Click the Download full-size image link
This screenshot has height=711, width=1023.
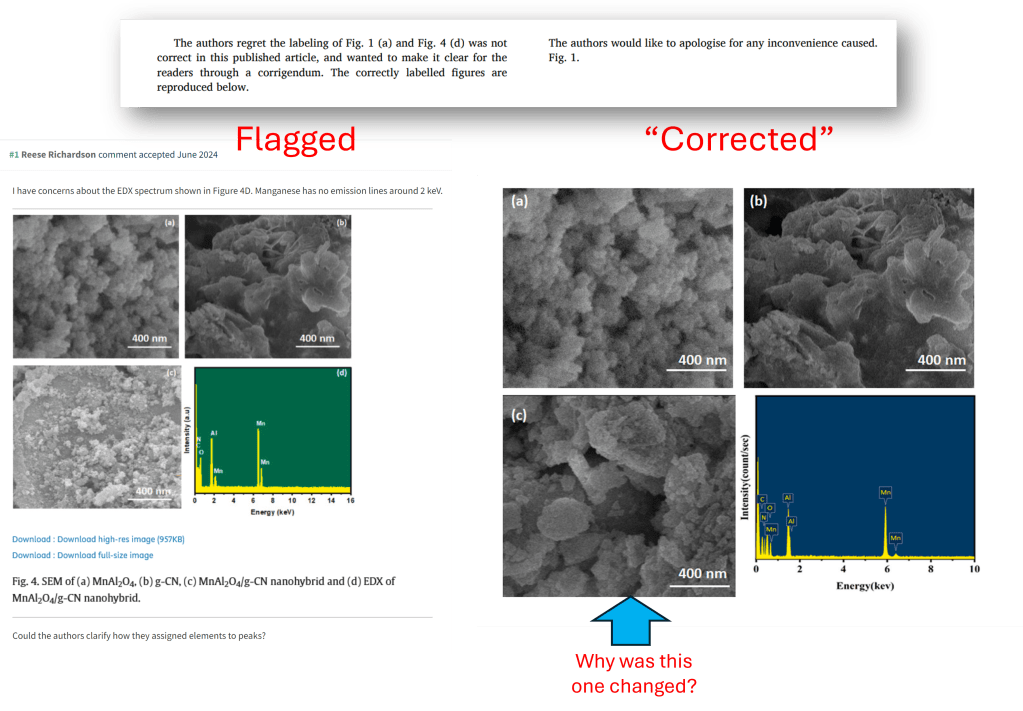click(x=83, y=555)
